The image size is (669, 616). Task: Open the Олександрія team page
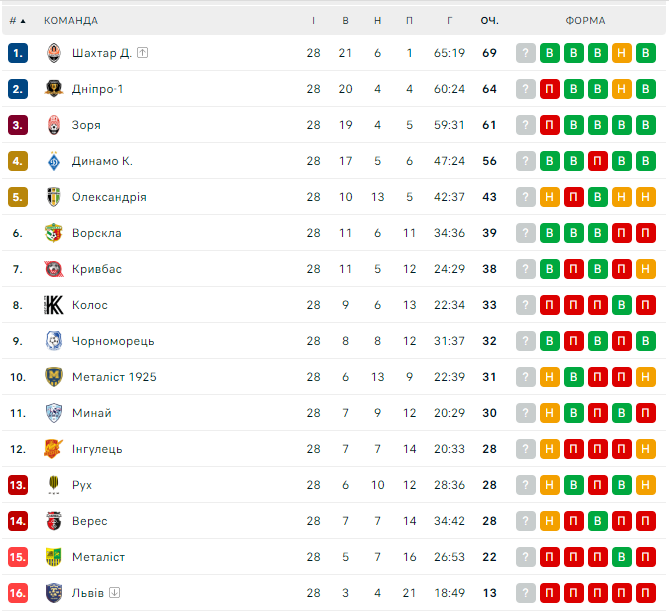click(109, 197)
